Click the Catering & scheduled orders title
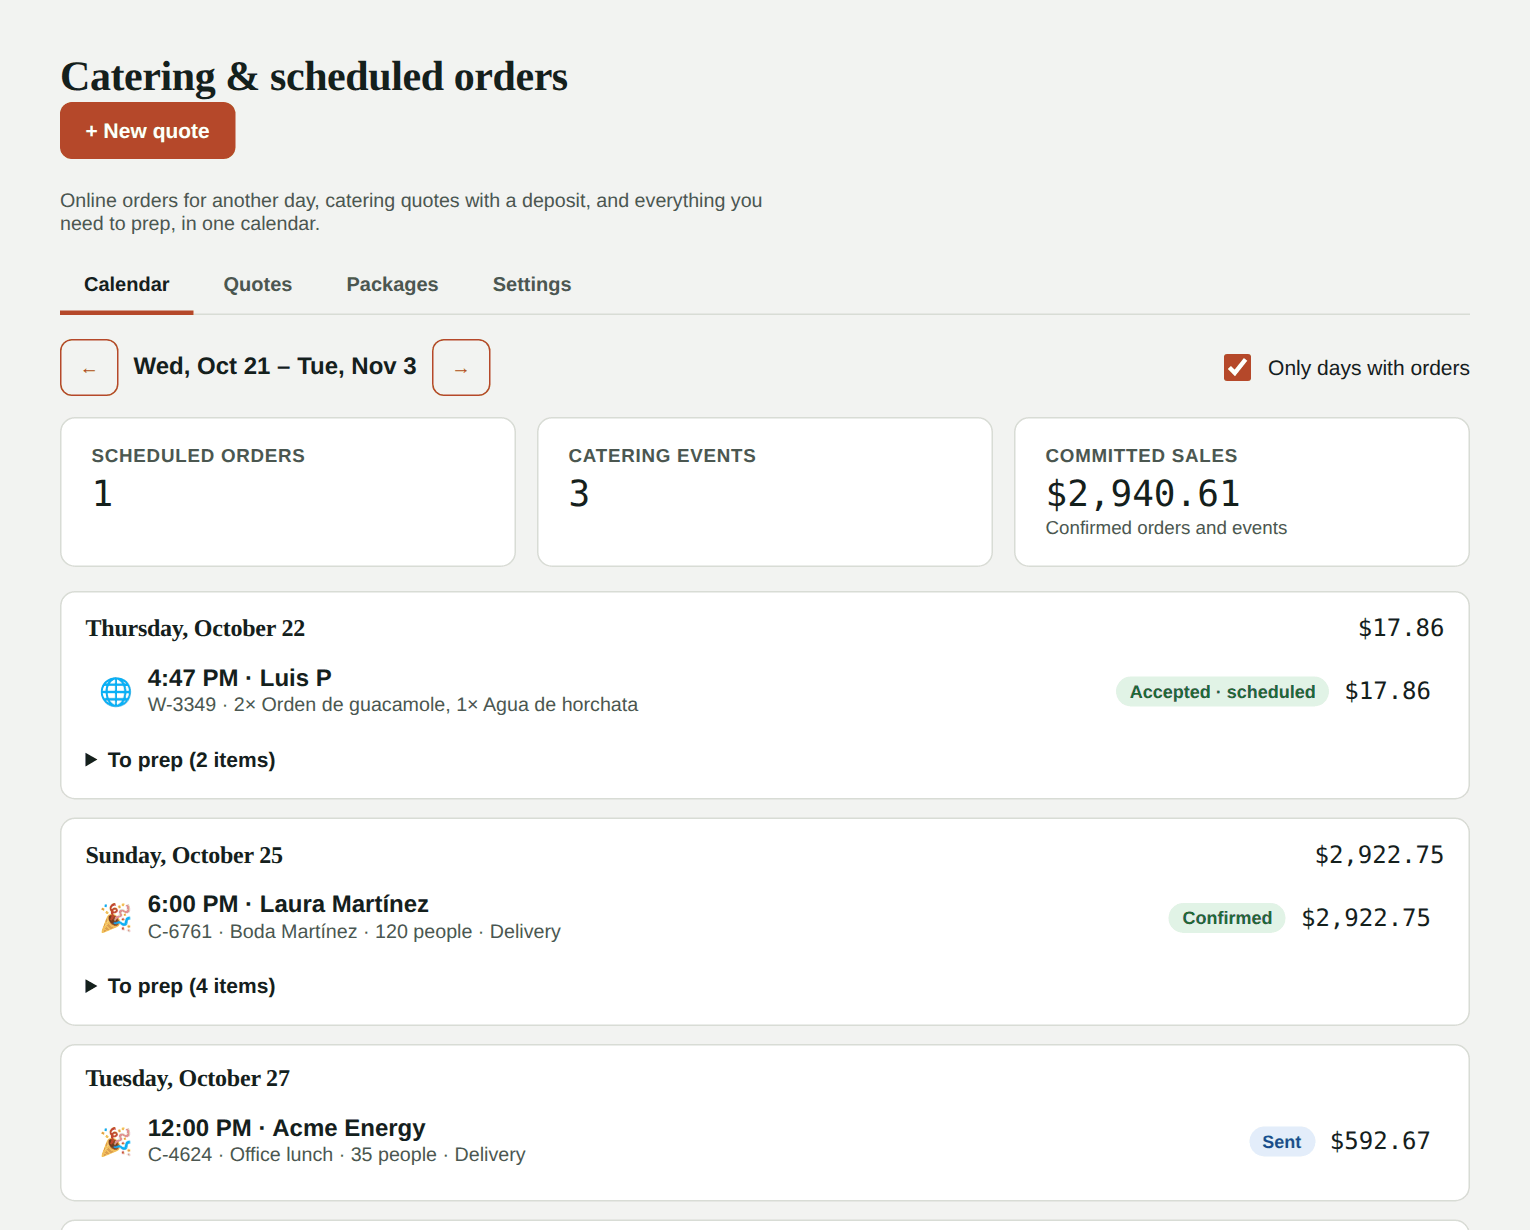This screenshot has width=1530, height=1230. (314, 77)
